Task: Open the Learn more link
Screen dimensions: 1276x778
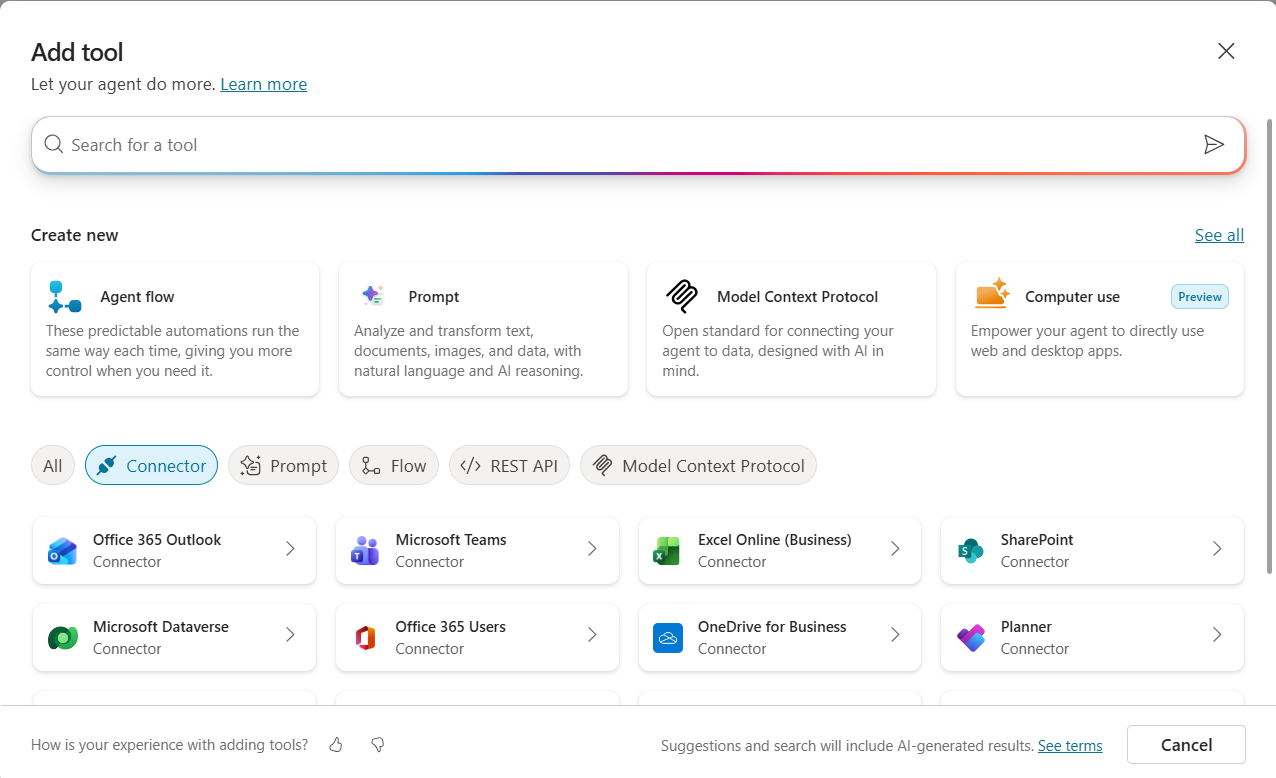Action: 264,84
